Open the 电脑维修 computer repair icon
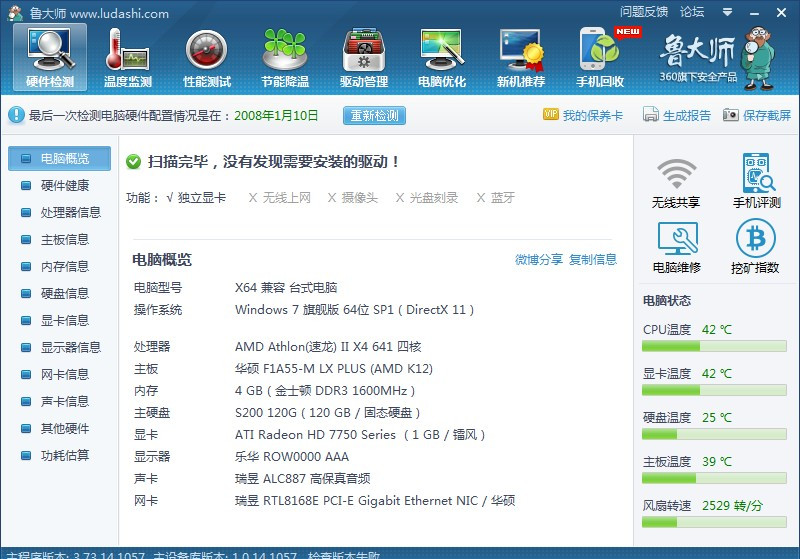 pos(676,247)
